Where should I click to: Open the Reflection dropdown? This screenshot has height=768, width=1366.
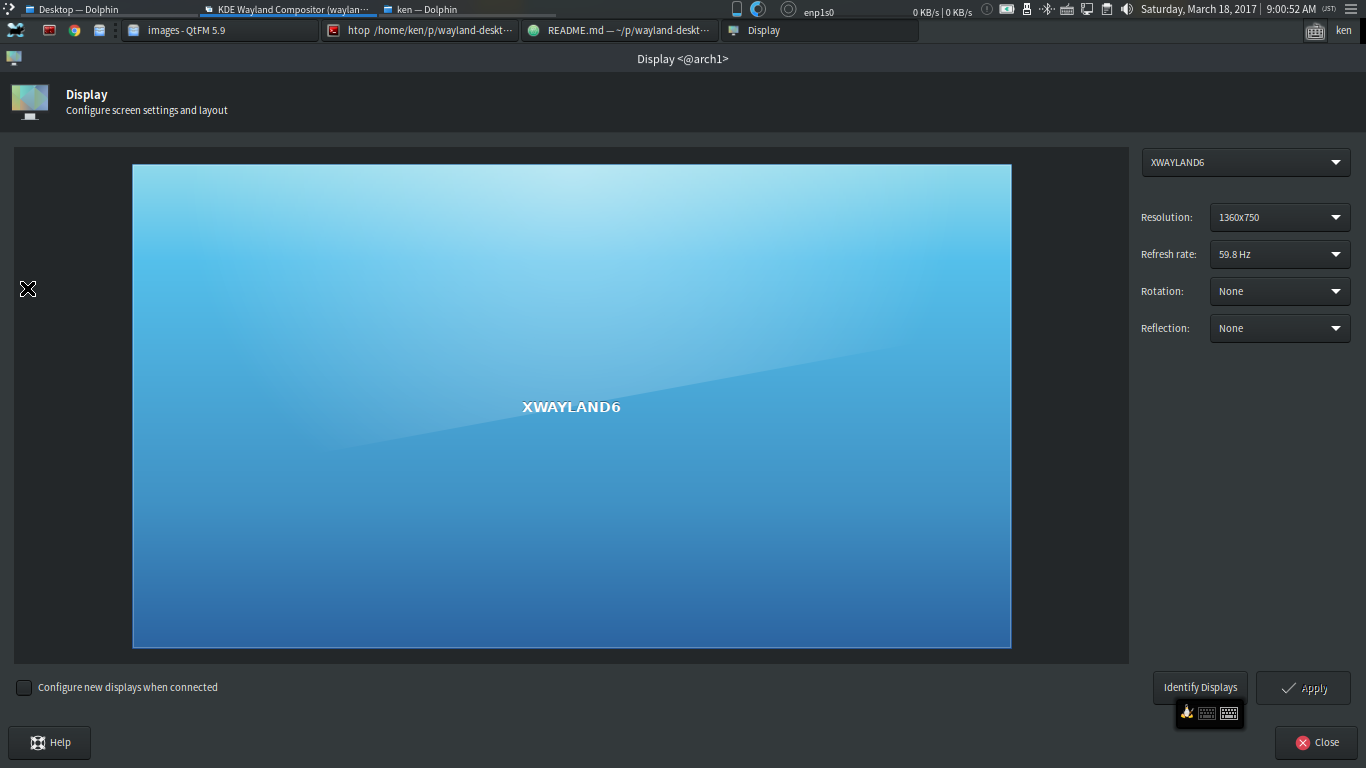point(1280,328)
